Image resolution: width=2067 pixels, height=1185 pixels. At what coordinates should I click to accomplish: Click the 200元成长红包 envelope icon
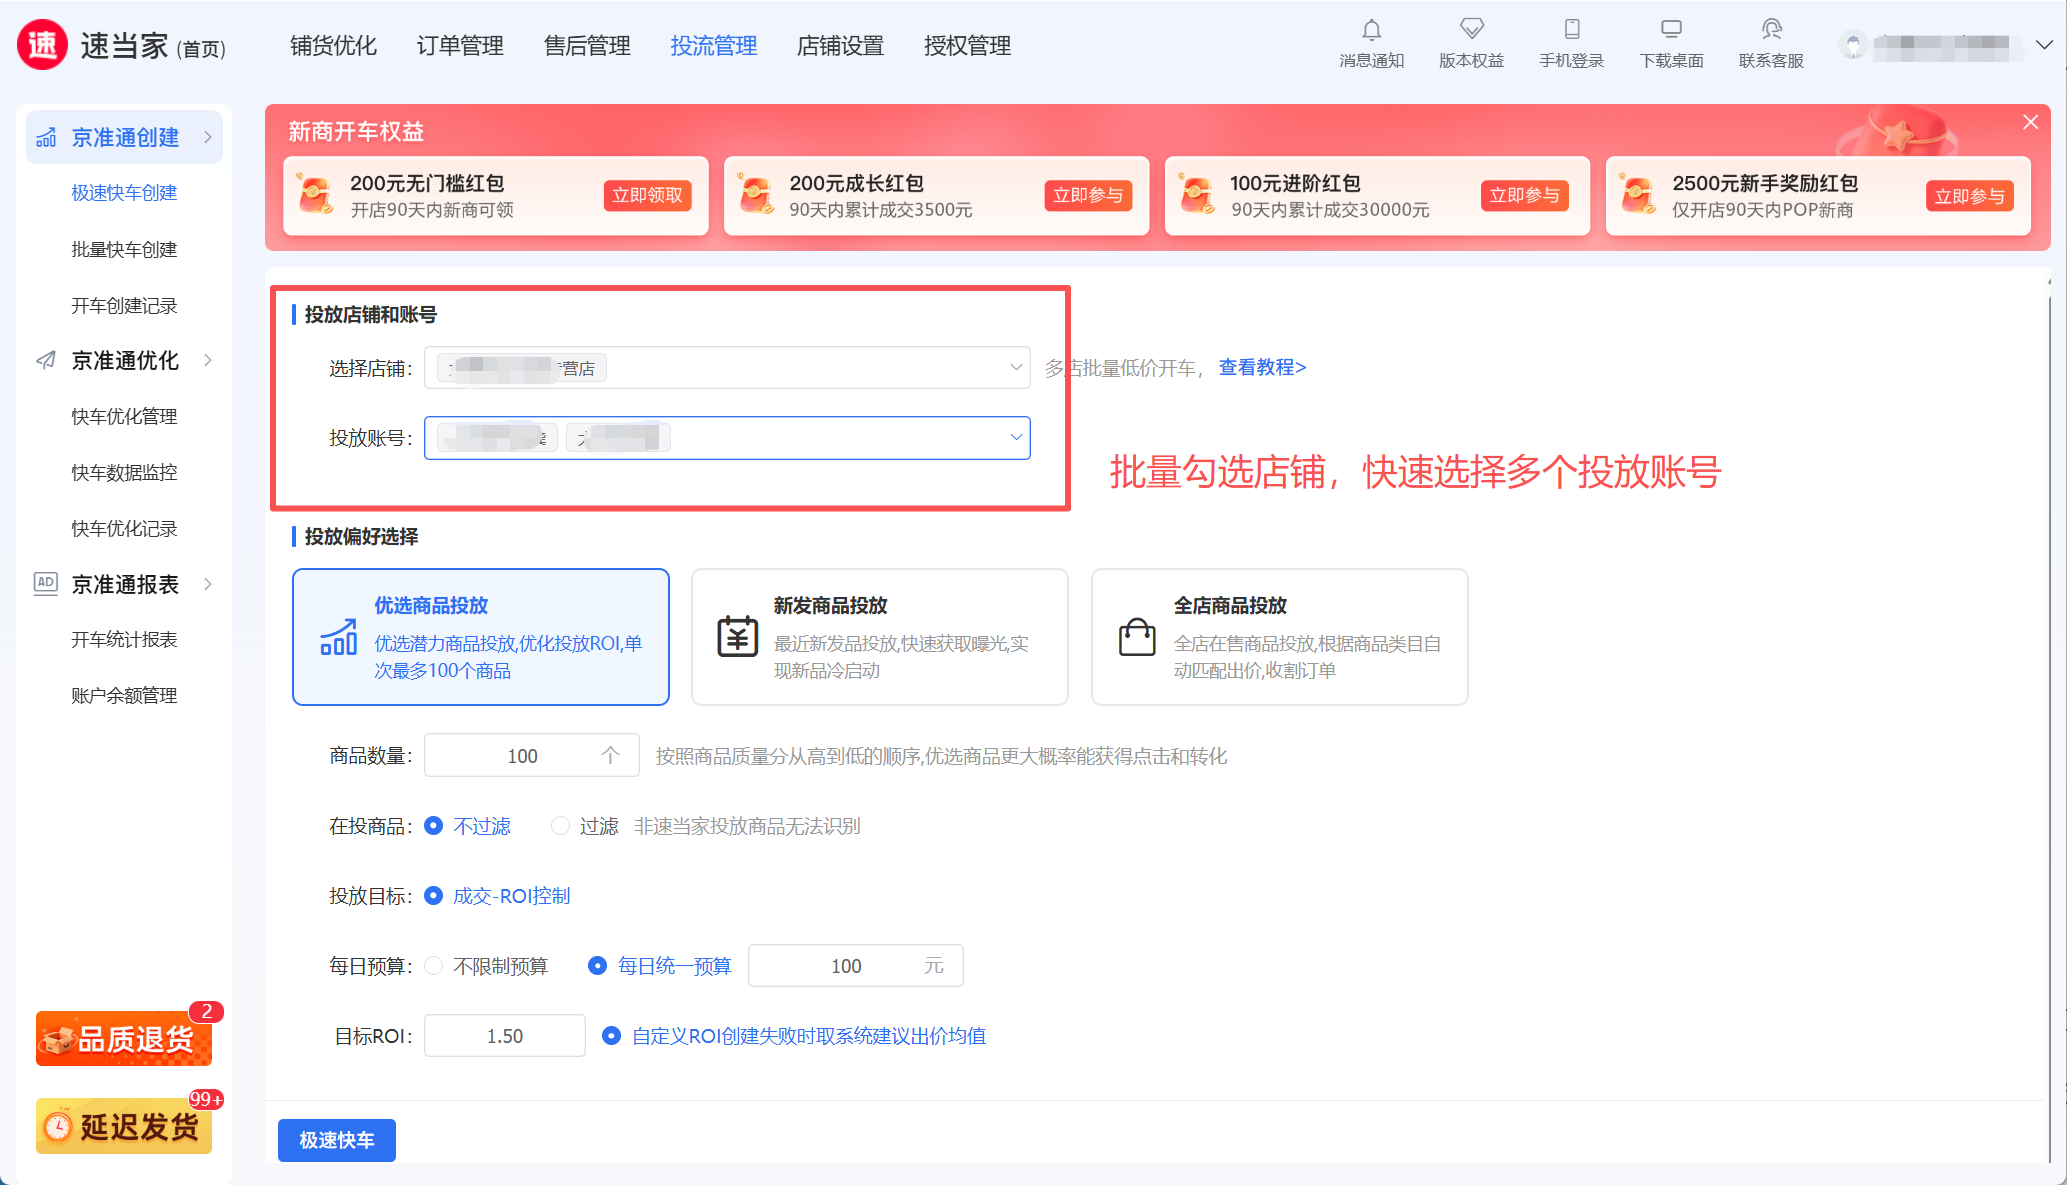coord(756,195)
